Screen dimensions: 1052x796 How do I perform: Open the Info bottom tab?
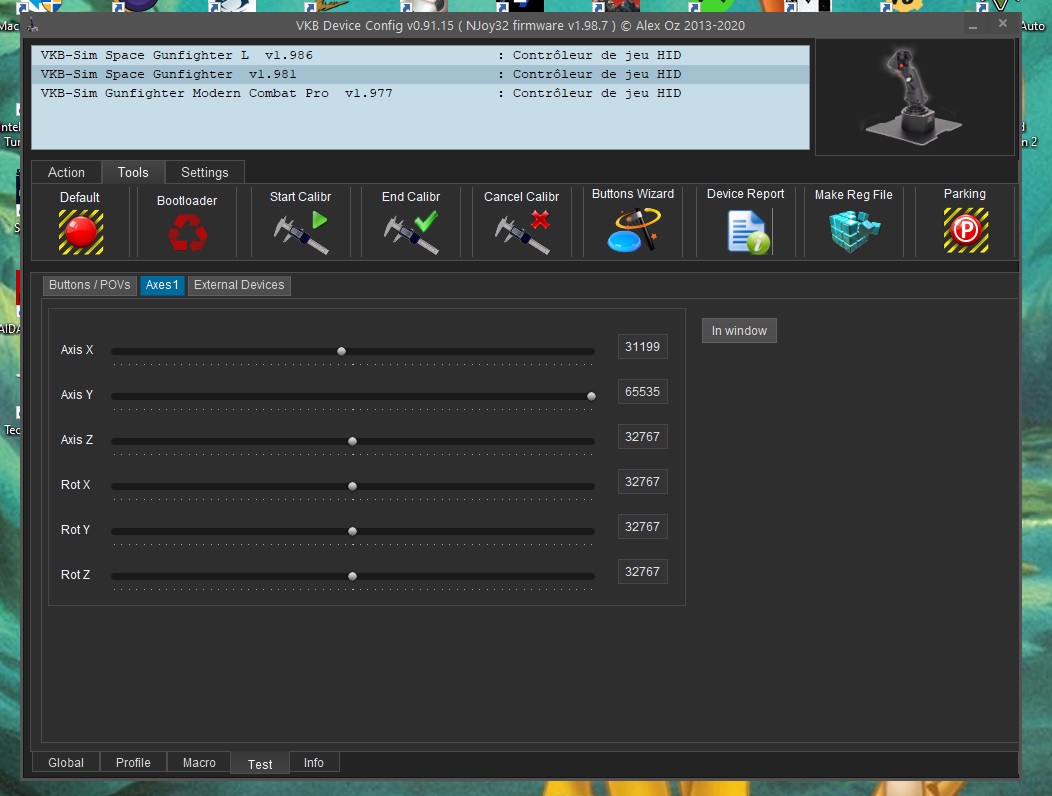coord(313,762)
